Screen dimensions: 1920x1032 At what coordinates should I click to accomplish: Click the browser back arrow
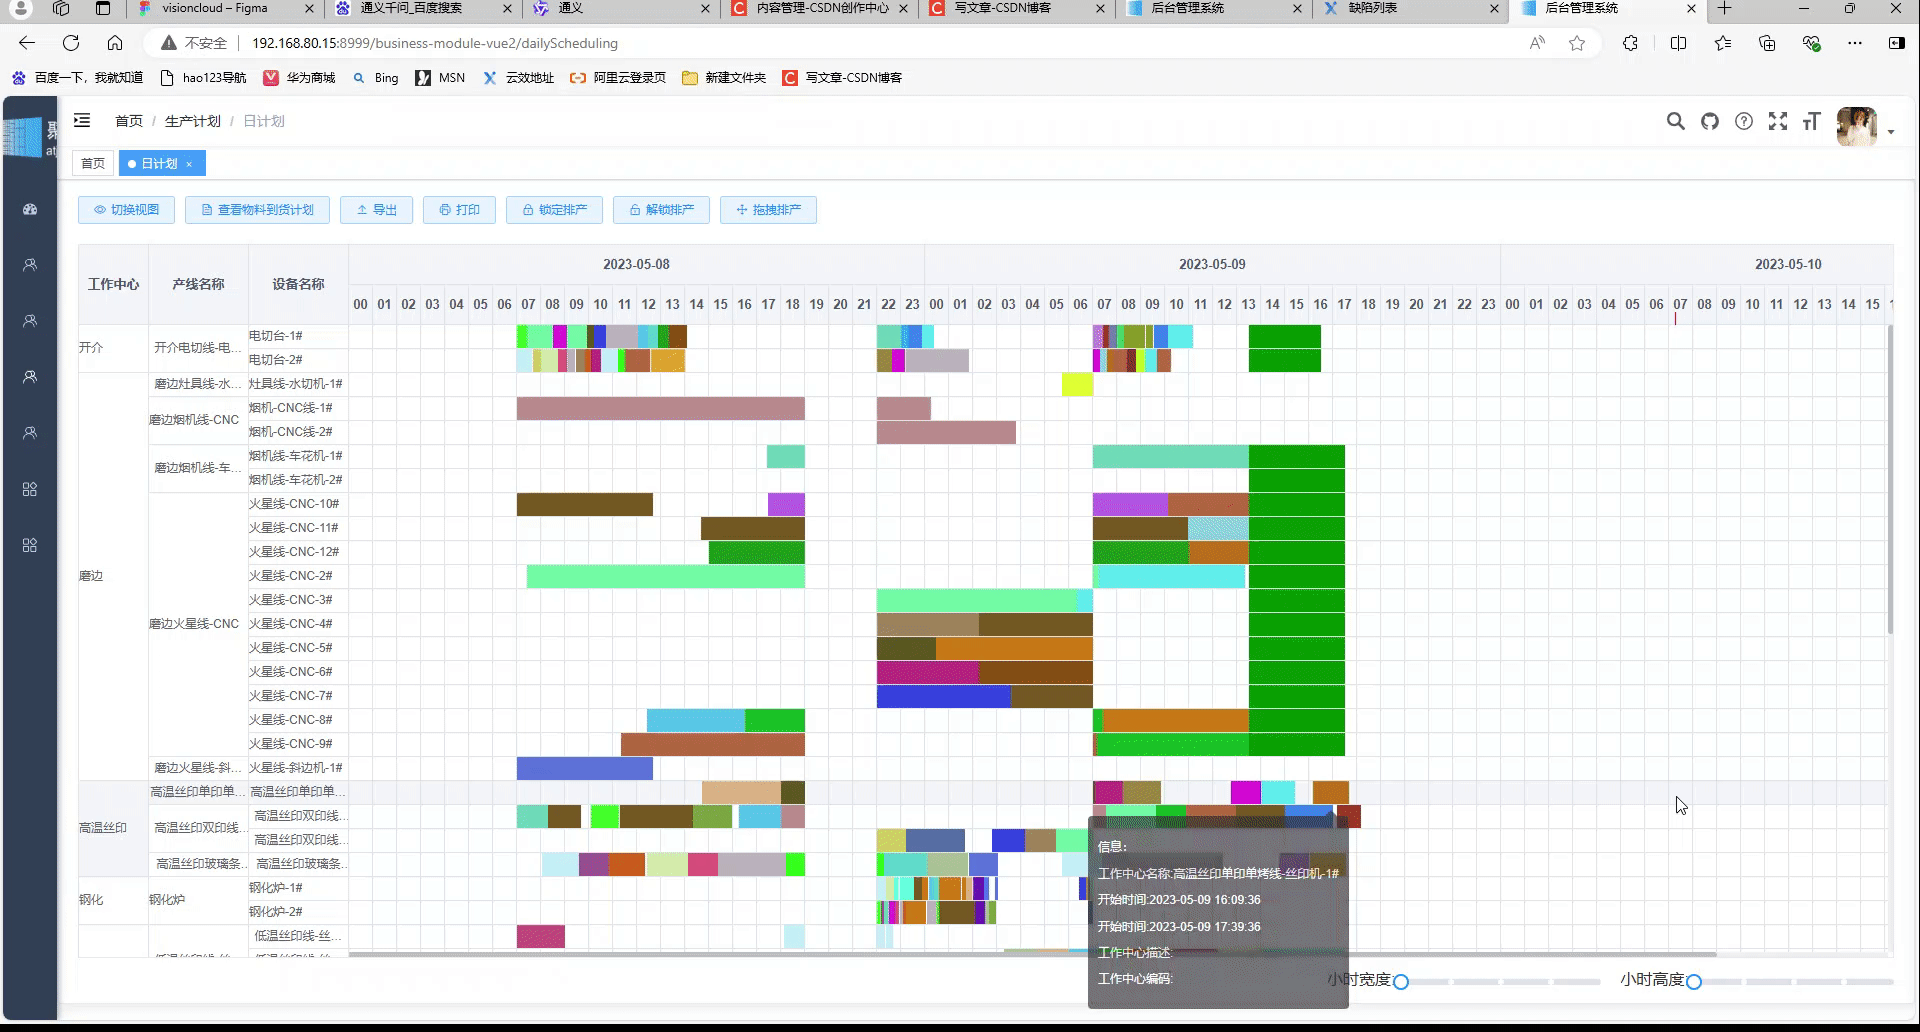tap(27, 43)
